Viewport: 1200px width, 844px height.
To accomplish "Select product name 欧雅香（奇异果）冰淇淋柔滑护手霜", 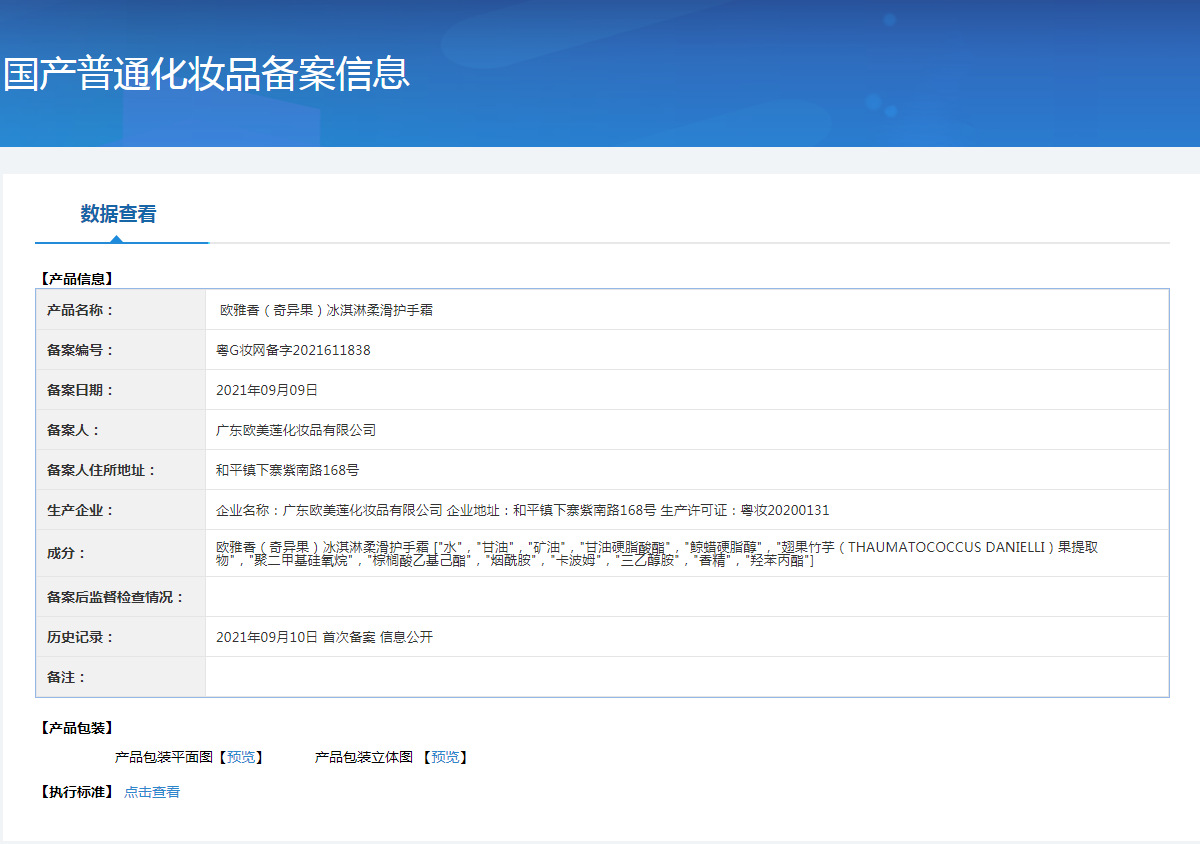I will point(326,310).
